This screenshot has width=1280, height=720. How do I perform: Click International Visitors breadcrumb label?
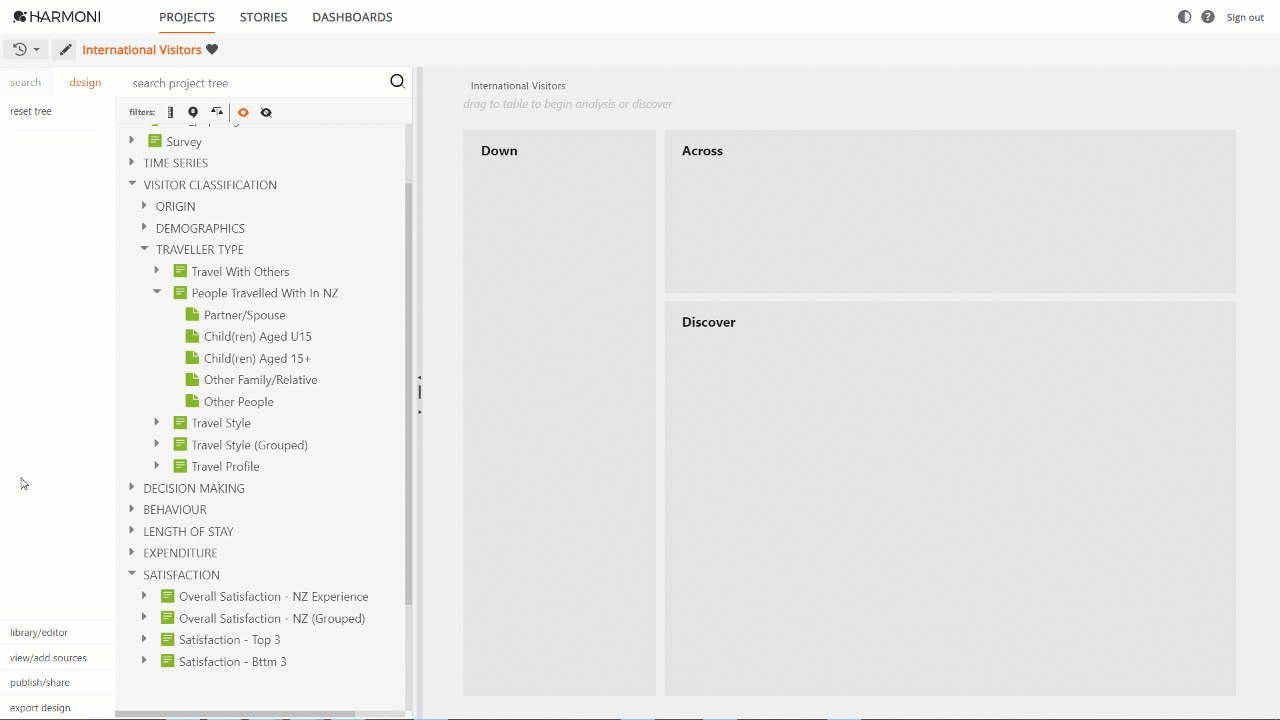click(x=518, y=86)
